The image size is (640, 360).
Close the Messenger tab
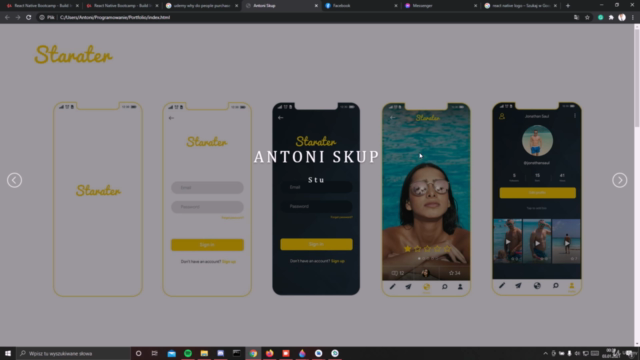coord(475,6)
